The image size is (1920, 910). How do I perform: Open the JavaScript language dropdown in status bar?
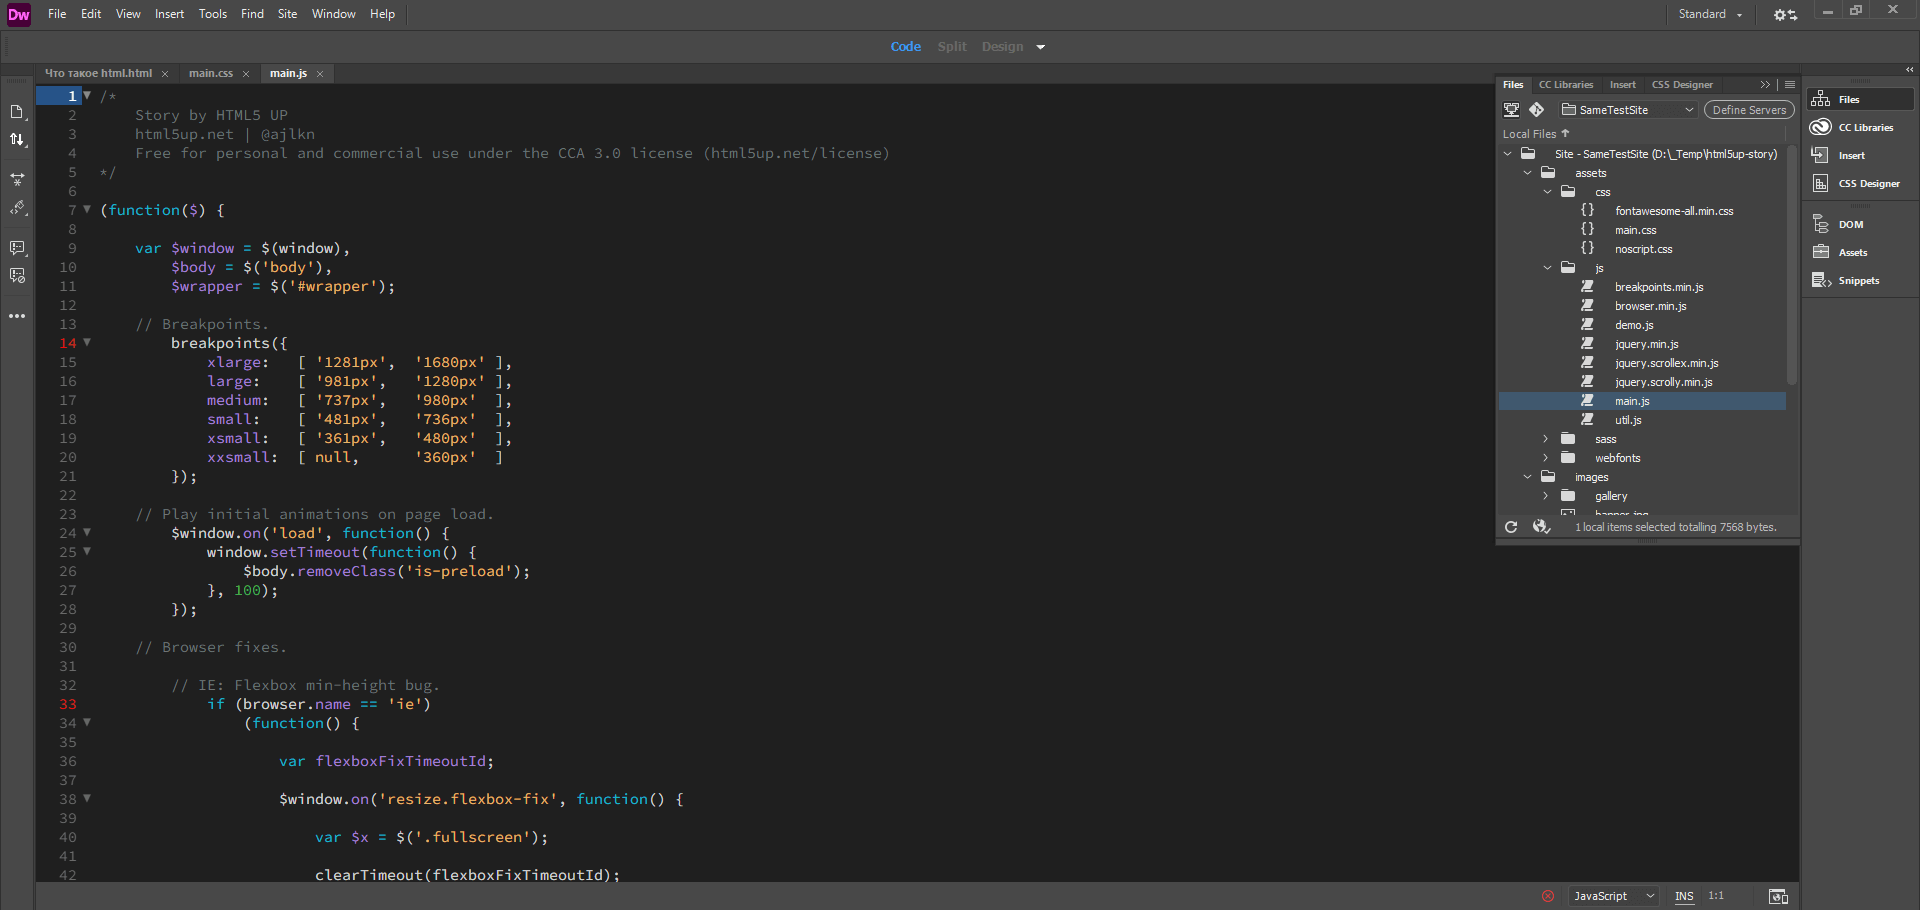point(1613,896)
